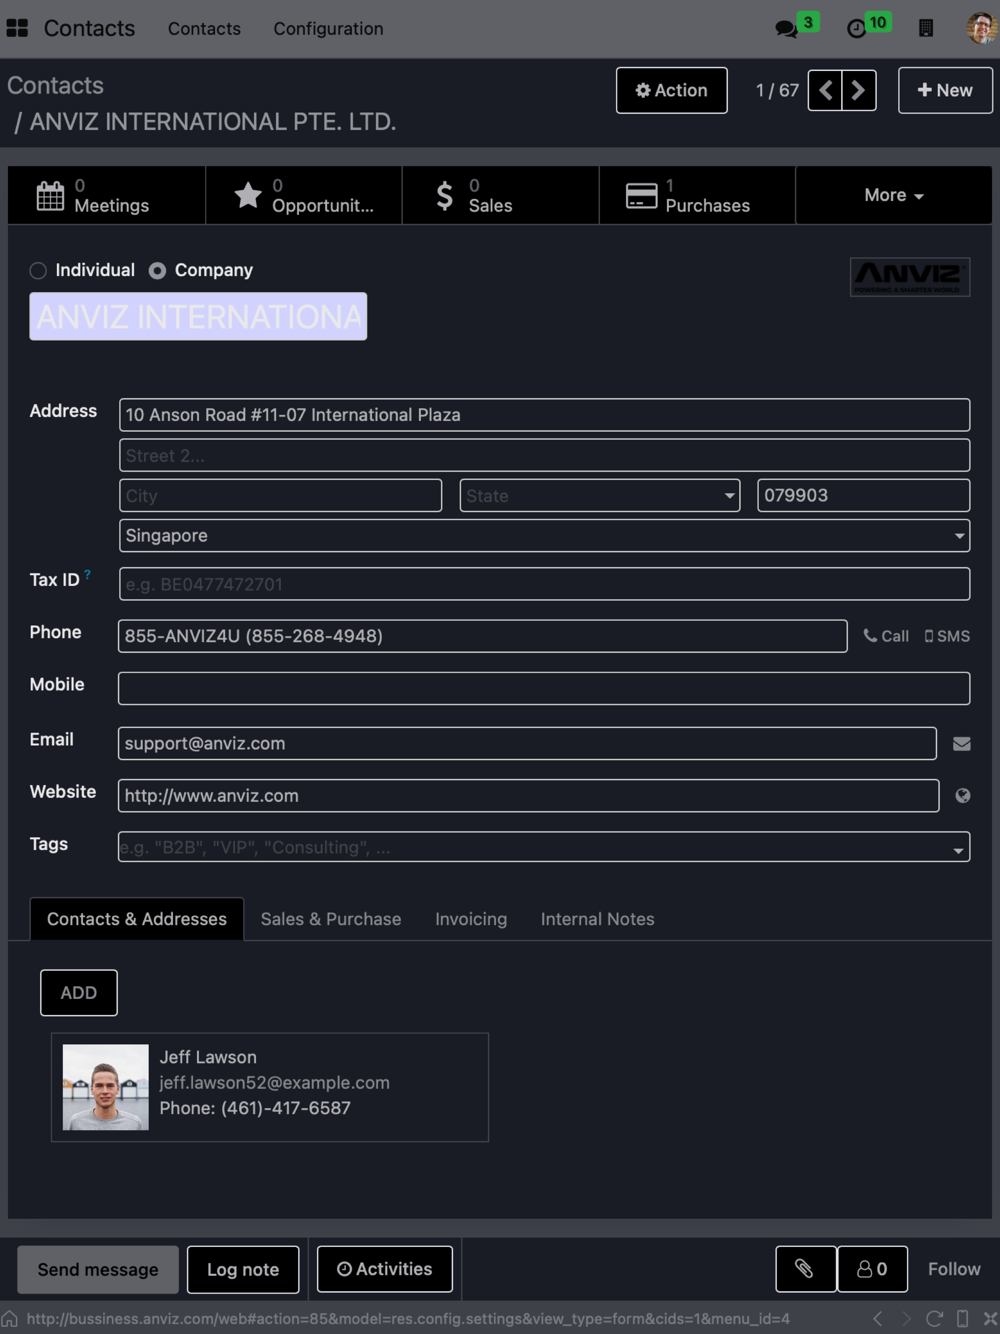This screenshot has height=1334, width=1000.
Task: Switch to Invoicing tab
Action: point(471,919)
